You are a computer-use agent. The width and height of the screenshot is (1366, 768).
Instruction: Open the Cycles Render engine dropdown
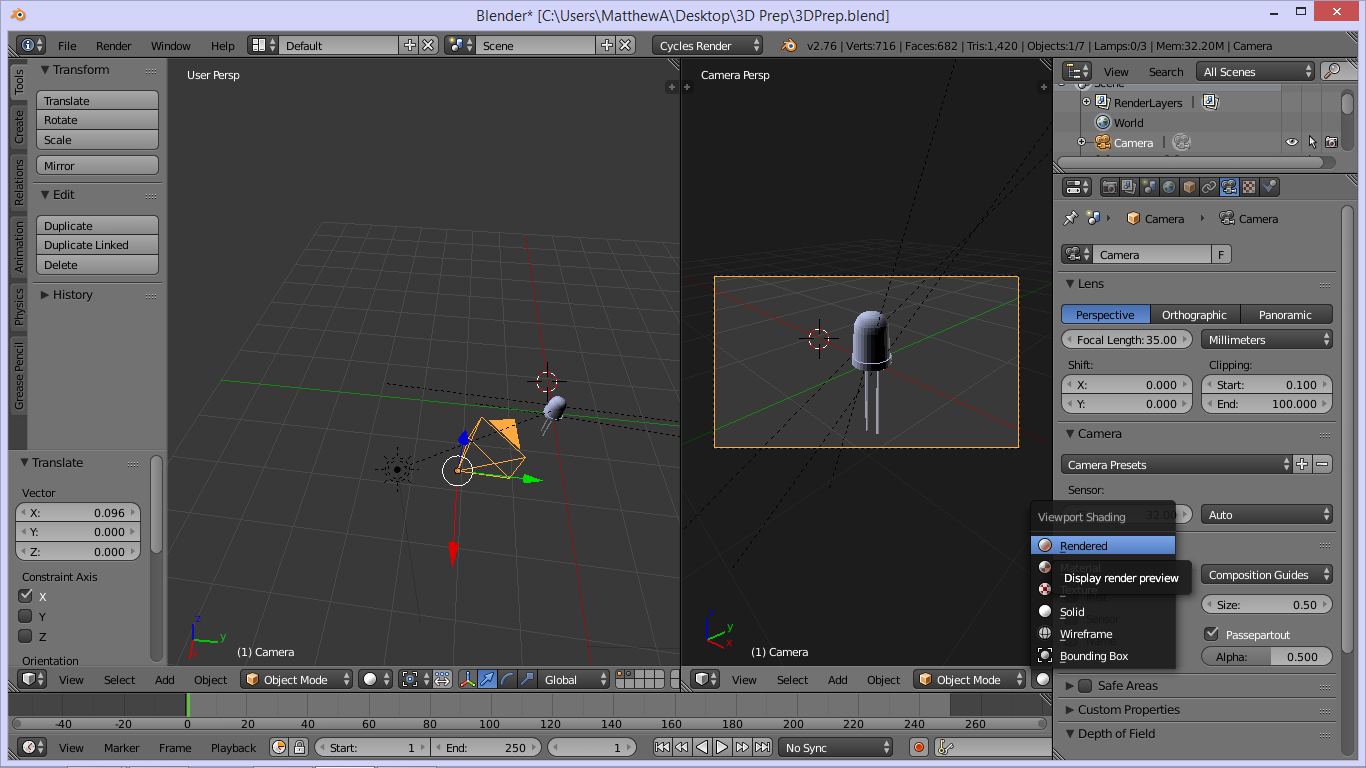[x=707, y=45]
